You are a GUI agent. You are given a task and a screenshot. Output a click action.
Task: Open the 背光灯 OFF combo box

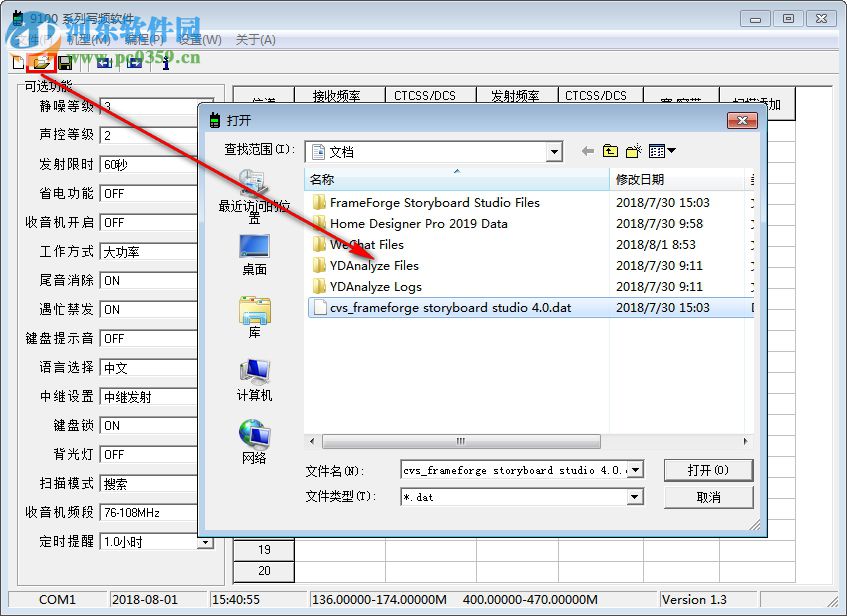click(x=149, y=455)
